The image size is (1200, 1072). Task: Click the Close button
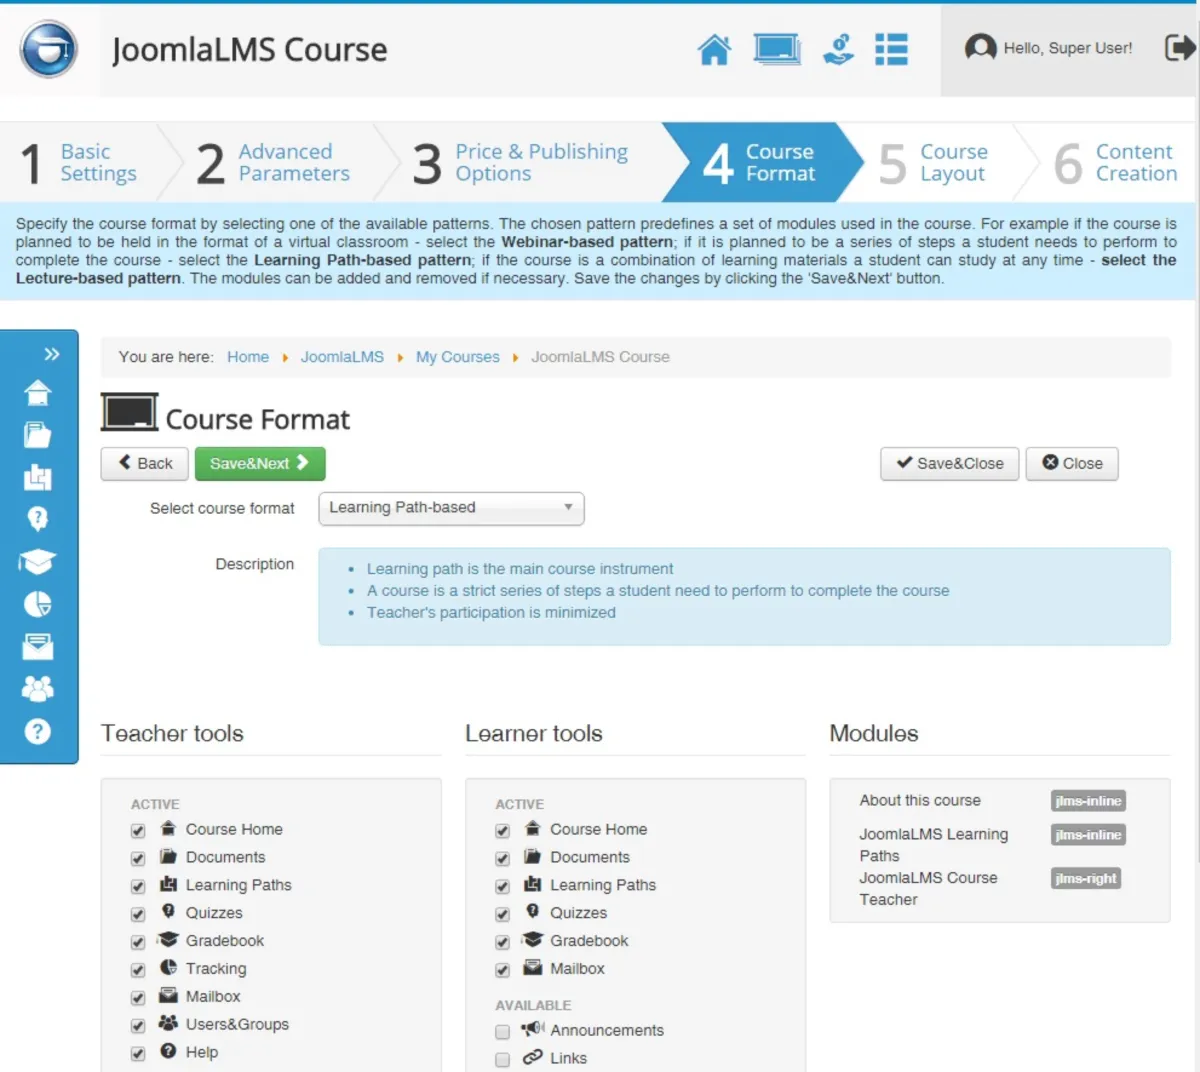click(x=1072, y=464)
